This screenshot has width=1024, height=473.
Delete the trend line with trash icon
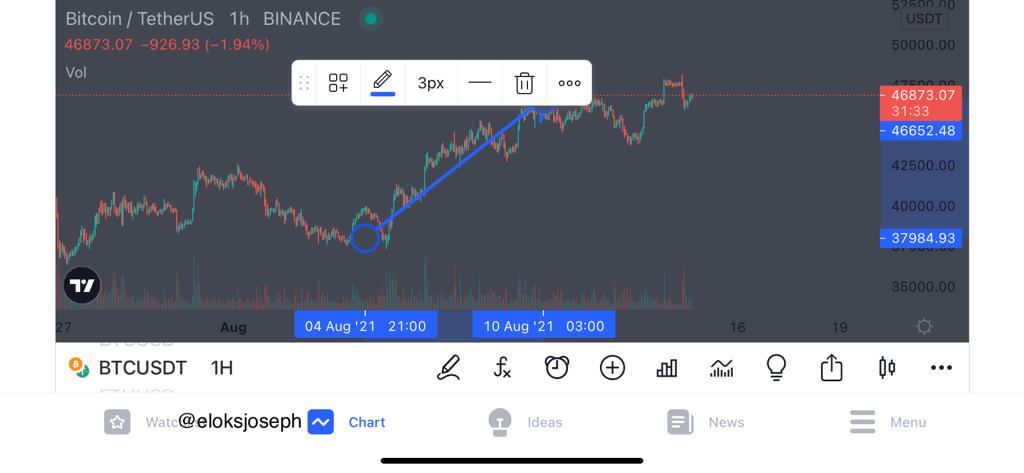[x=524, y=83]
